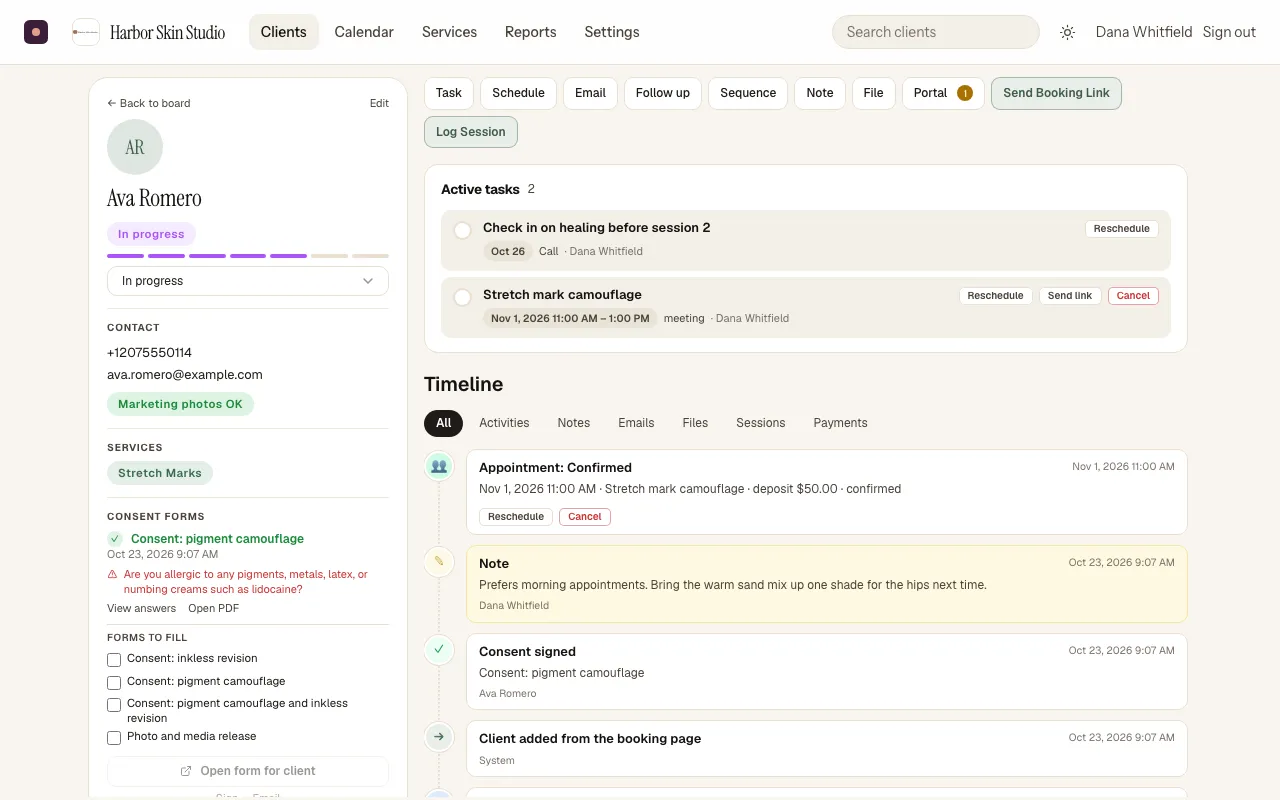The width and height of the screenshot is (1280, 800).
Task: Click Open form for client button
Action: (x=248, y=771)
